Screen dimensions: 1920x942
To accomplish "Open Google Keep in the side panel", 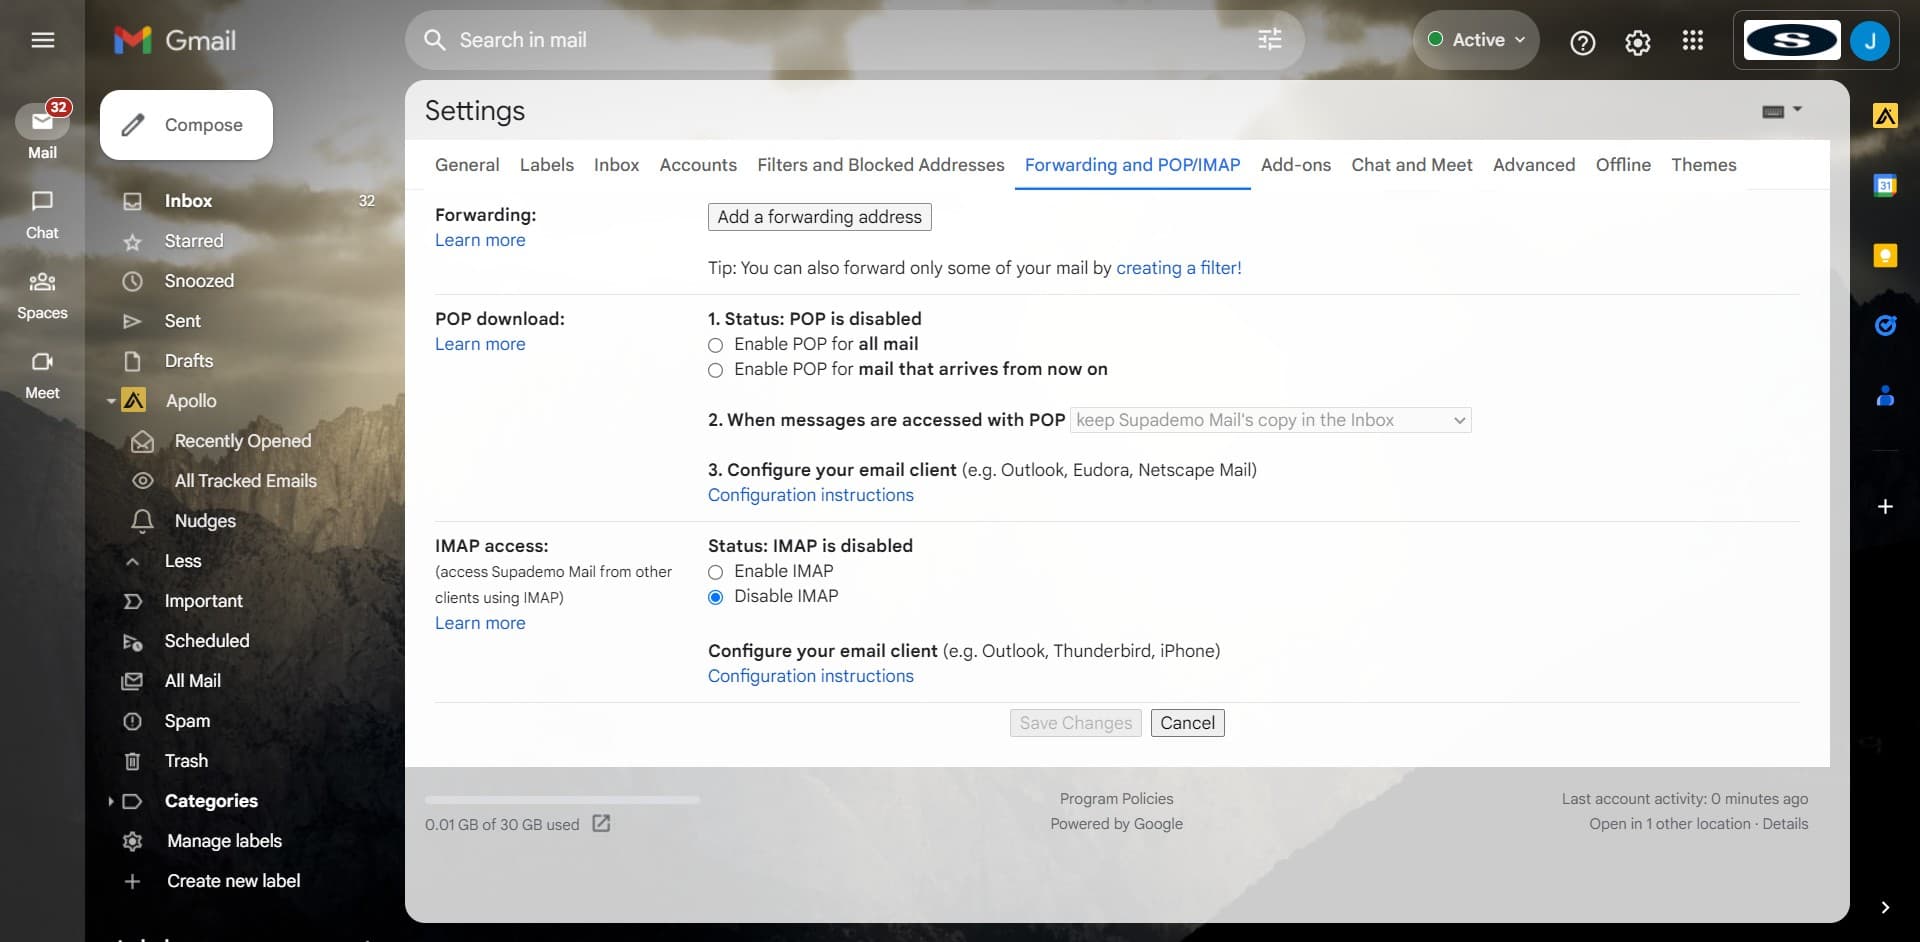I will point(1886,256).
